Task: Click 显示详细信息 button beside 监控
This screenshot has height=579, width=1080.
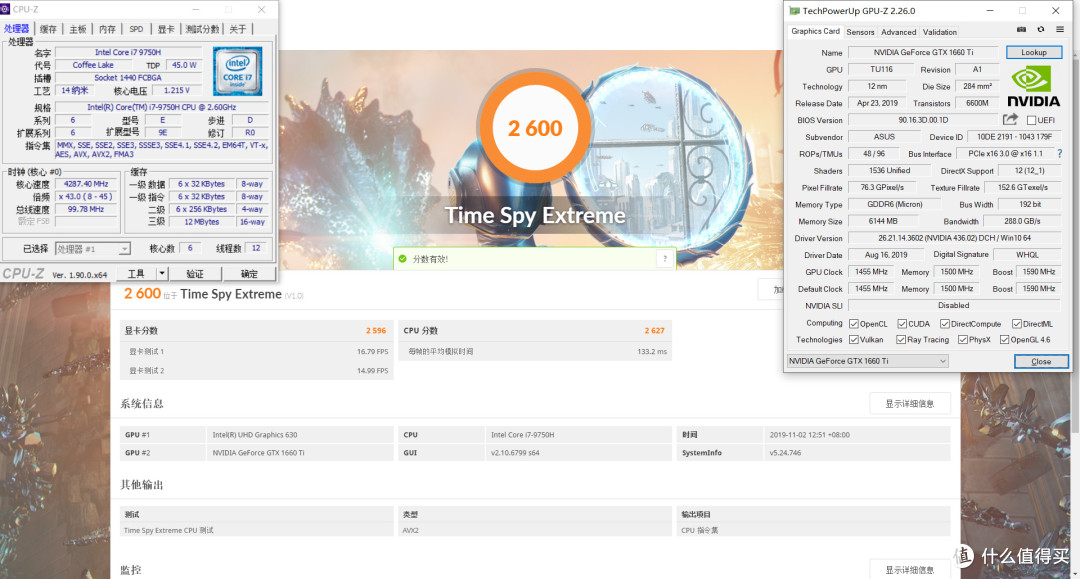Action: tap(909, 570)
